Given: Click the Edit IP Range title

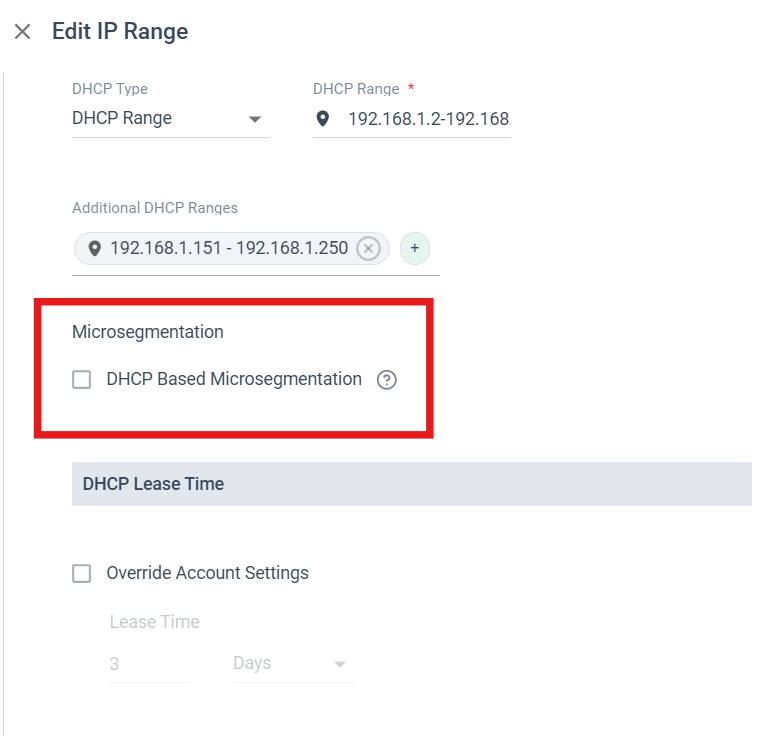Looking at the screenshot, I should click(x=120, y=32).
